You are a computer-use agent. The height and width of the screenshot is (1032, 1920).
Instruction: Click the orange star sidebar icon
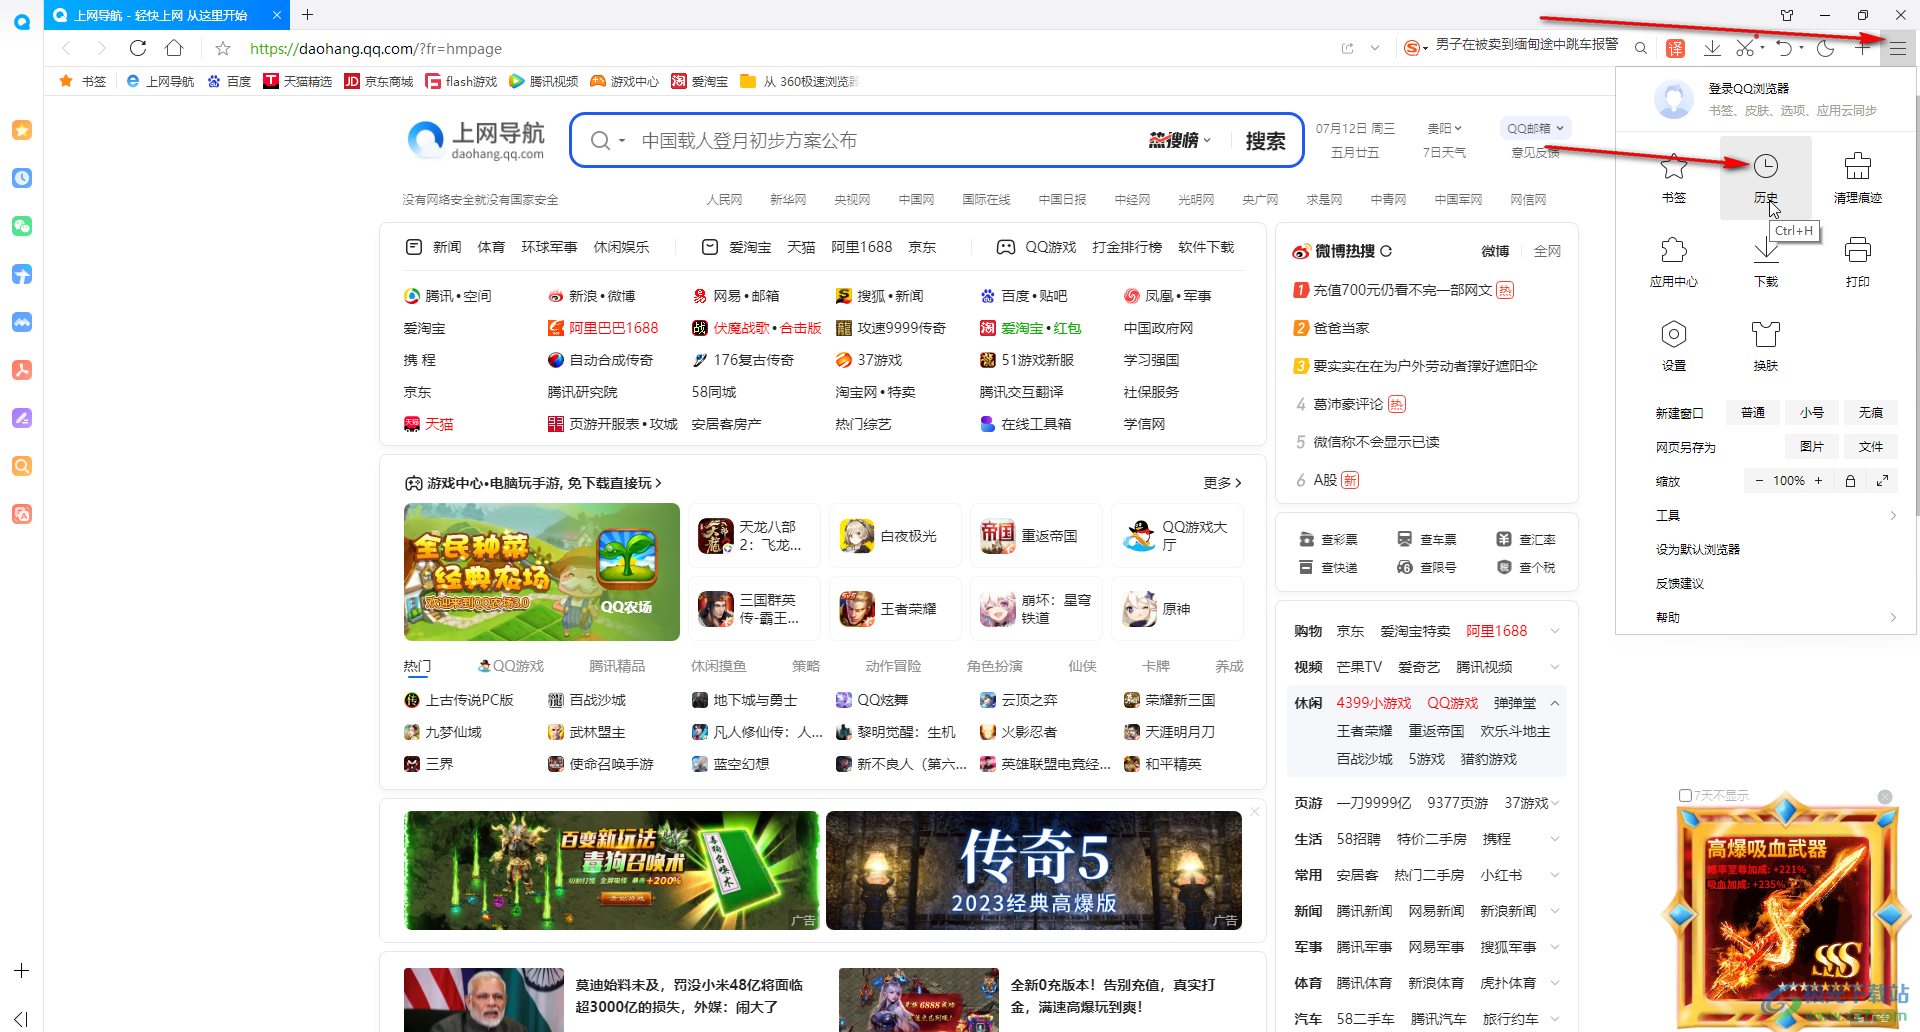pyautogui.click(x=22, y=130)
